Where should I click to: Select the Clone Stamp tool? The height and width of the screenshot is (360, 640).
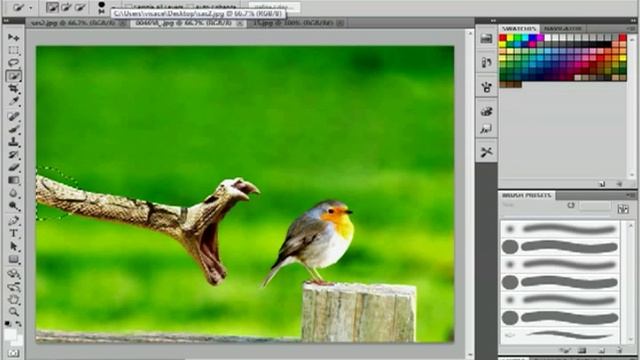[13, 142]
